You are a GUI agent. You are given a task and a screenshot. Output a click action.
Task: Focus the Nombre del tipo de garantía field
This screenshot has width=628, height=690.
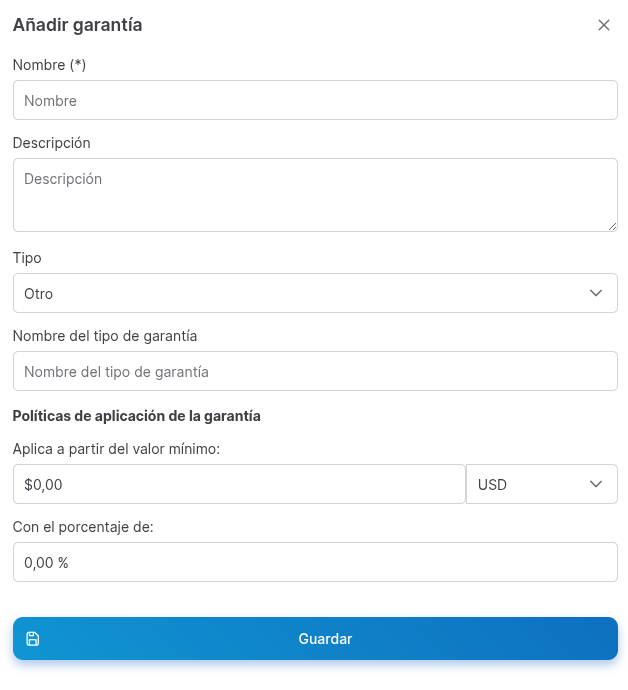315,371
